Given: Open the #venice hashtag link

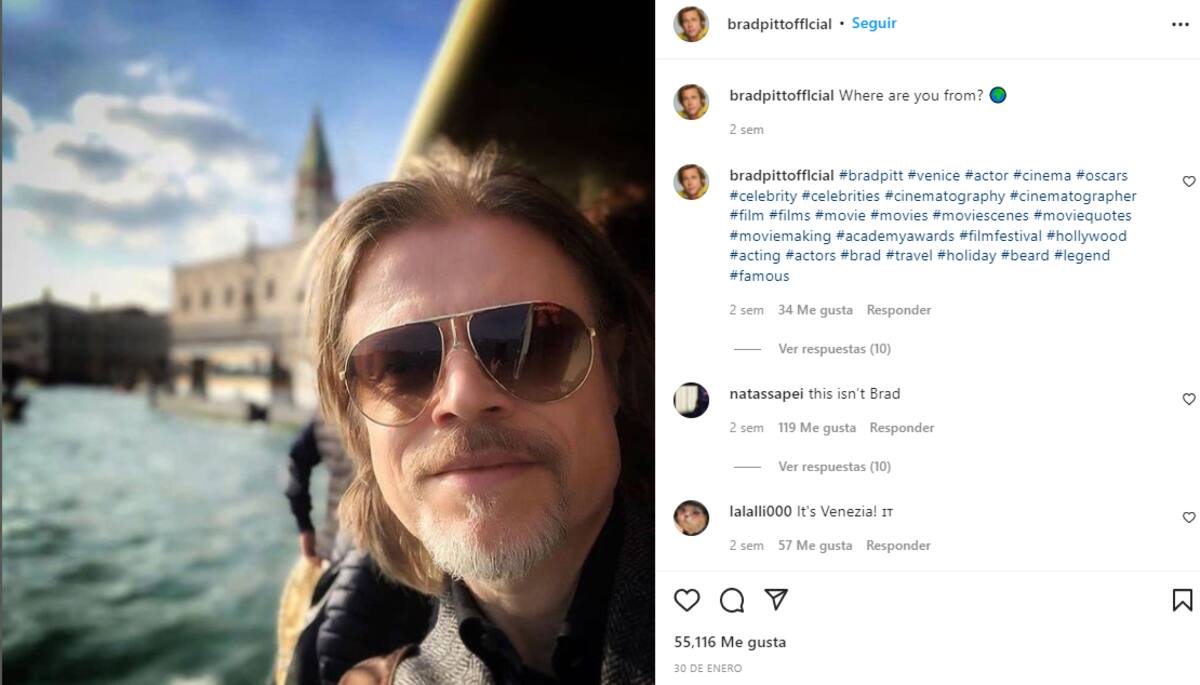Looking at the screenshot, I should click(933, 176).
